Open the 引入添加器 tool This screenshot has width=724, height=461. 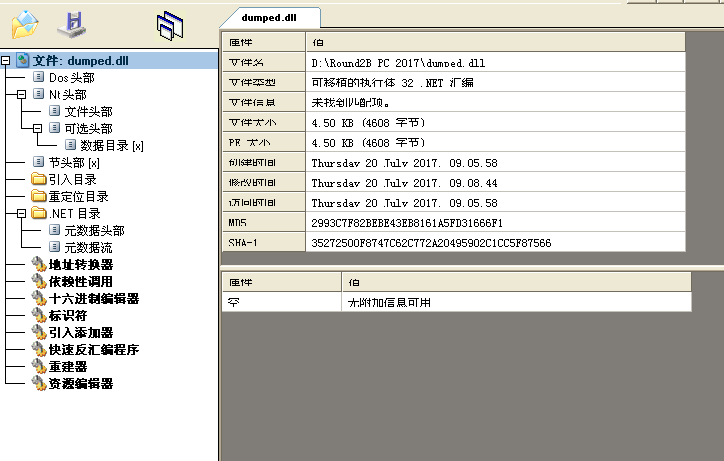click(81, 333)
